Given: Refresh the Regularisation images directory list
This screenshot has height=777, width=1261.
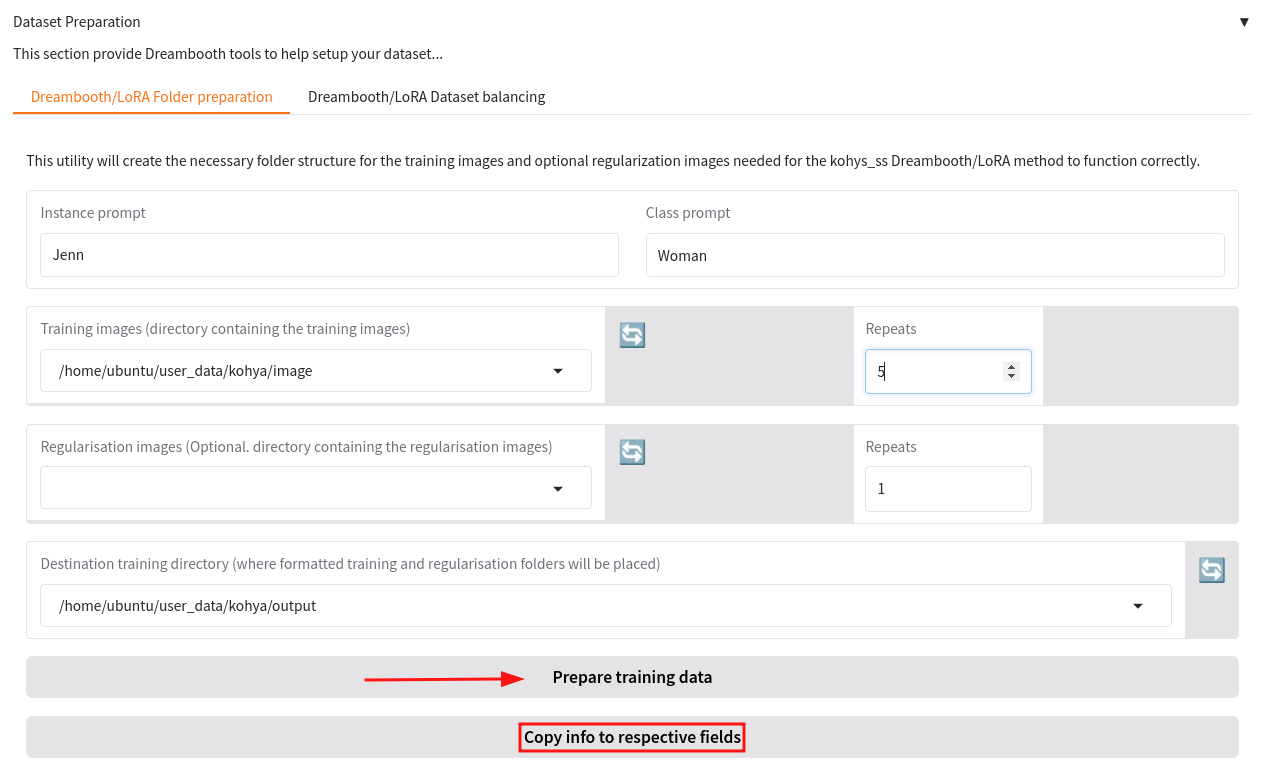Looking at the screenshot, I should [x=632, y=452].
